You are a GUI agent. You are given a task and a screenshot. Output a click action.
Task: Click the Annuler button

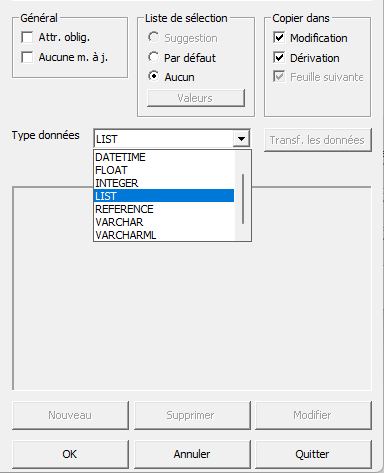[x=192, y=454]
